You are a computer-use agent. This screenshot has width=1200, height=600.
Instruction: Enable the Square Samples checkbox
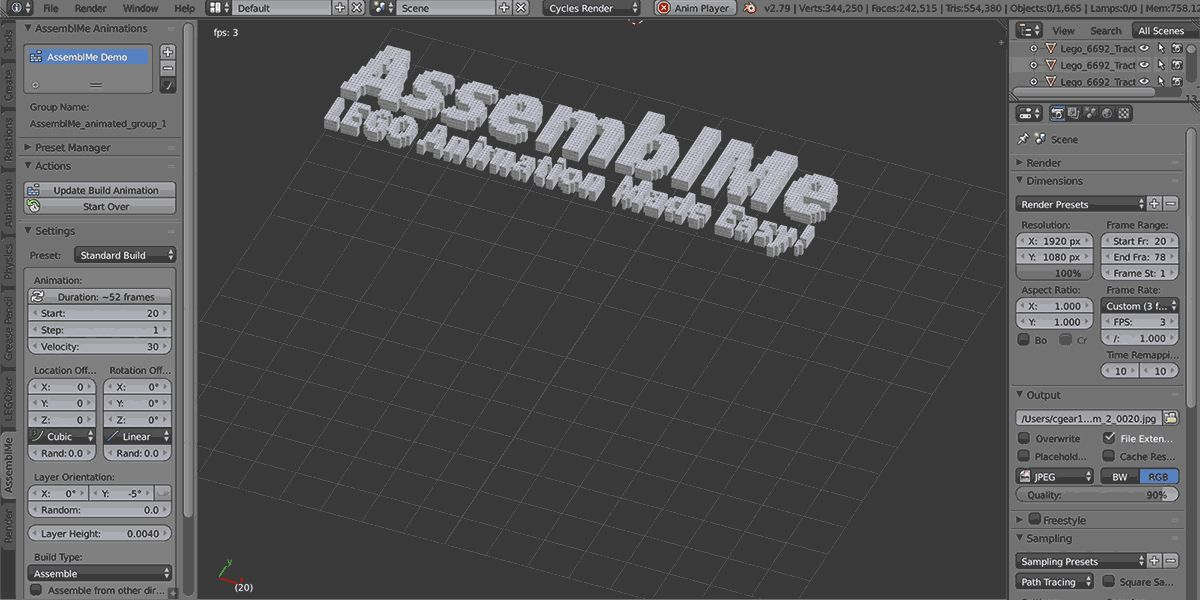pos(1109,581)
